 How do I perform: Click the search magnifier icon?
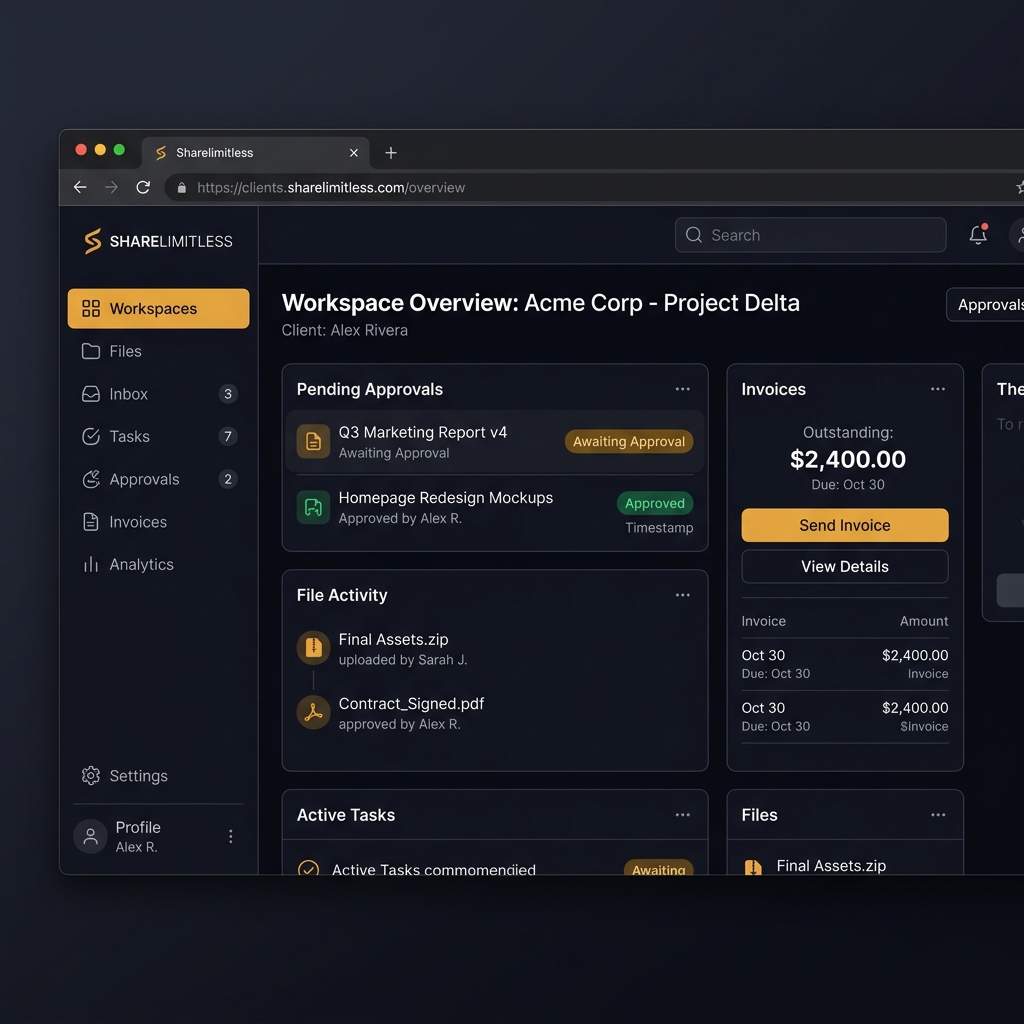click(694, 235)
